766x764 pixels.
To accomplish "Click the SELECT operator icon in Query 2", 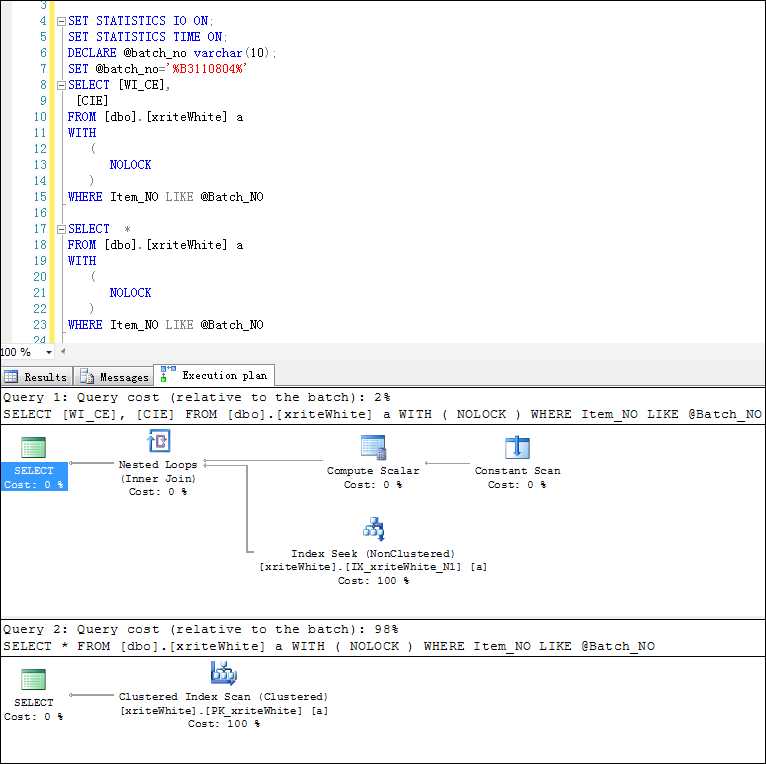I will pos(34,679).
